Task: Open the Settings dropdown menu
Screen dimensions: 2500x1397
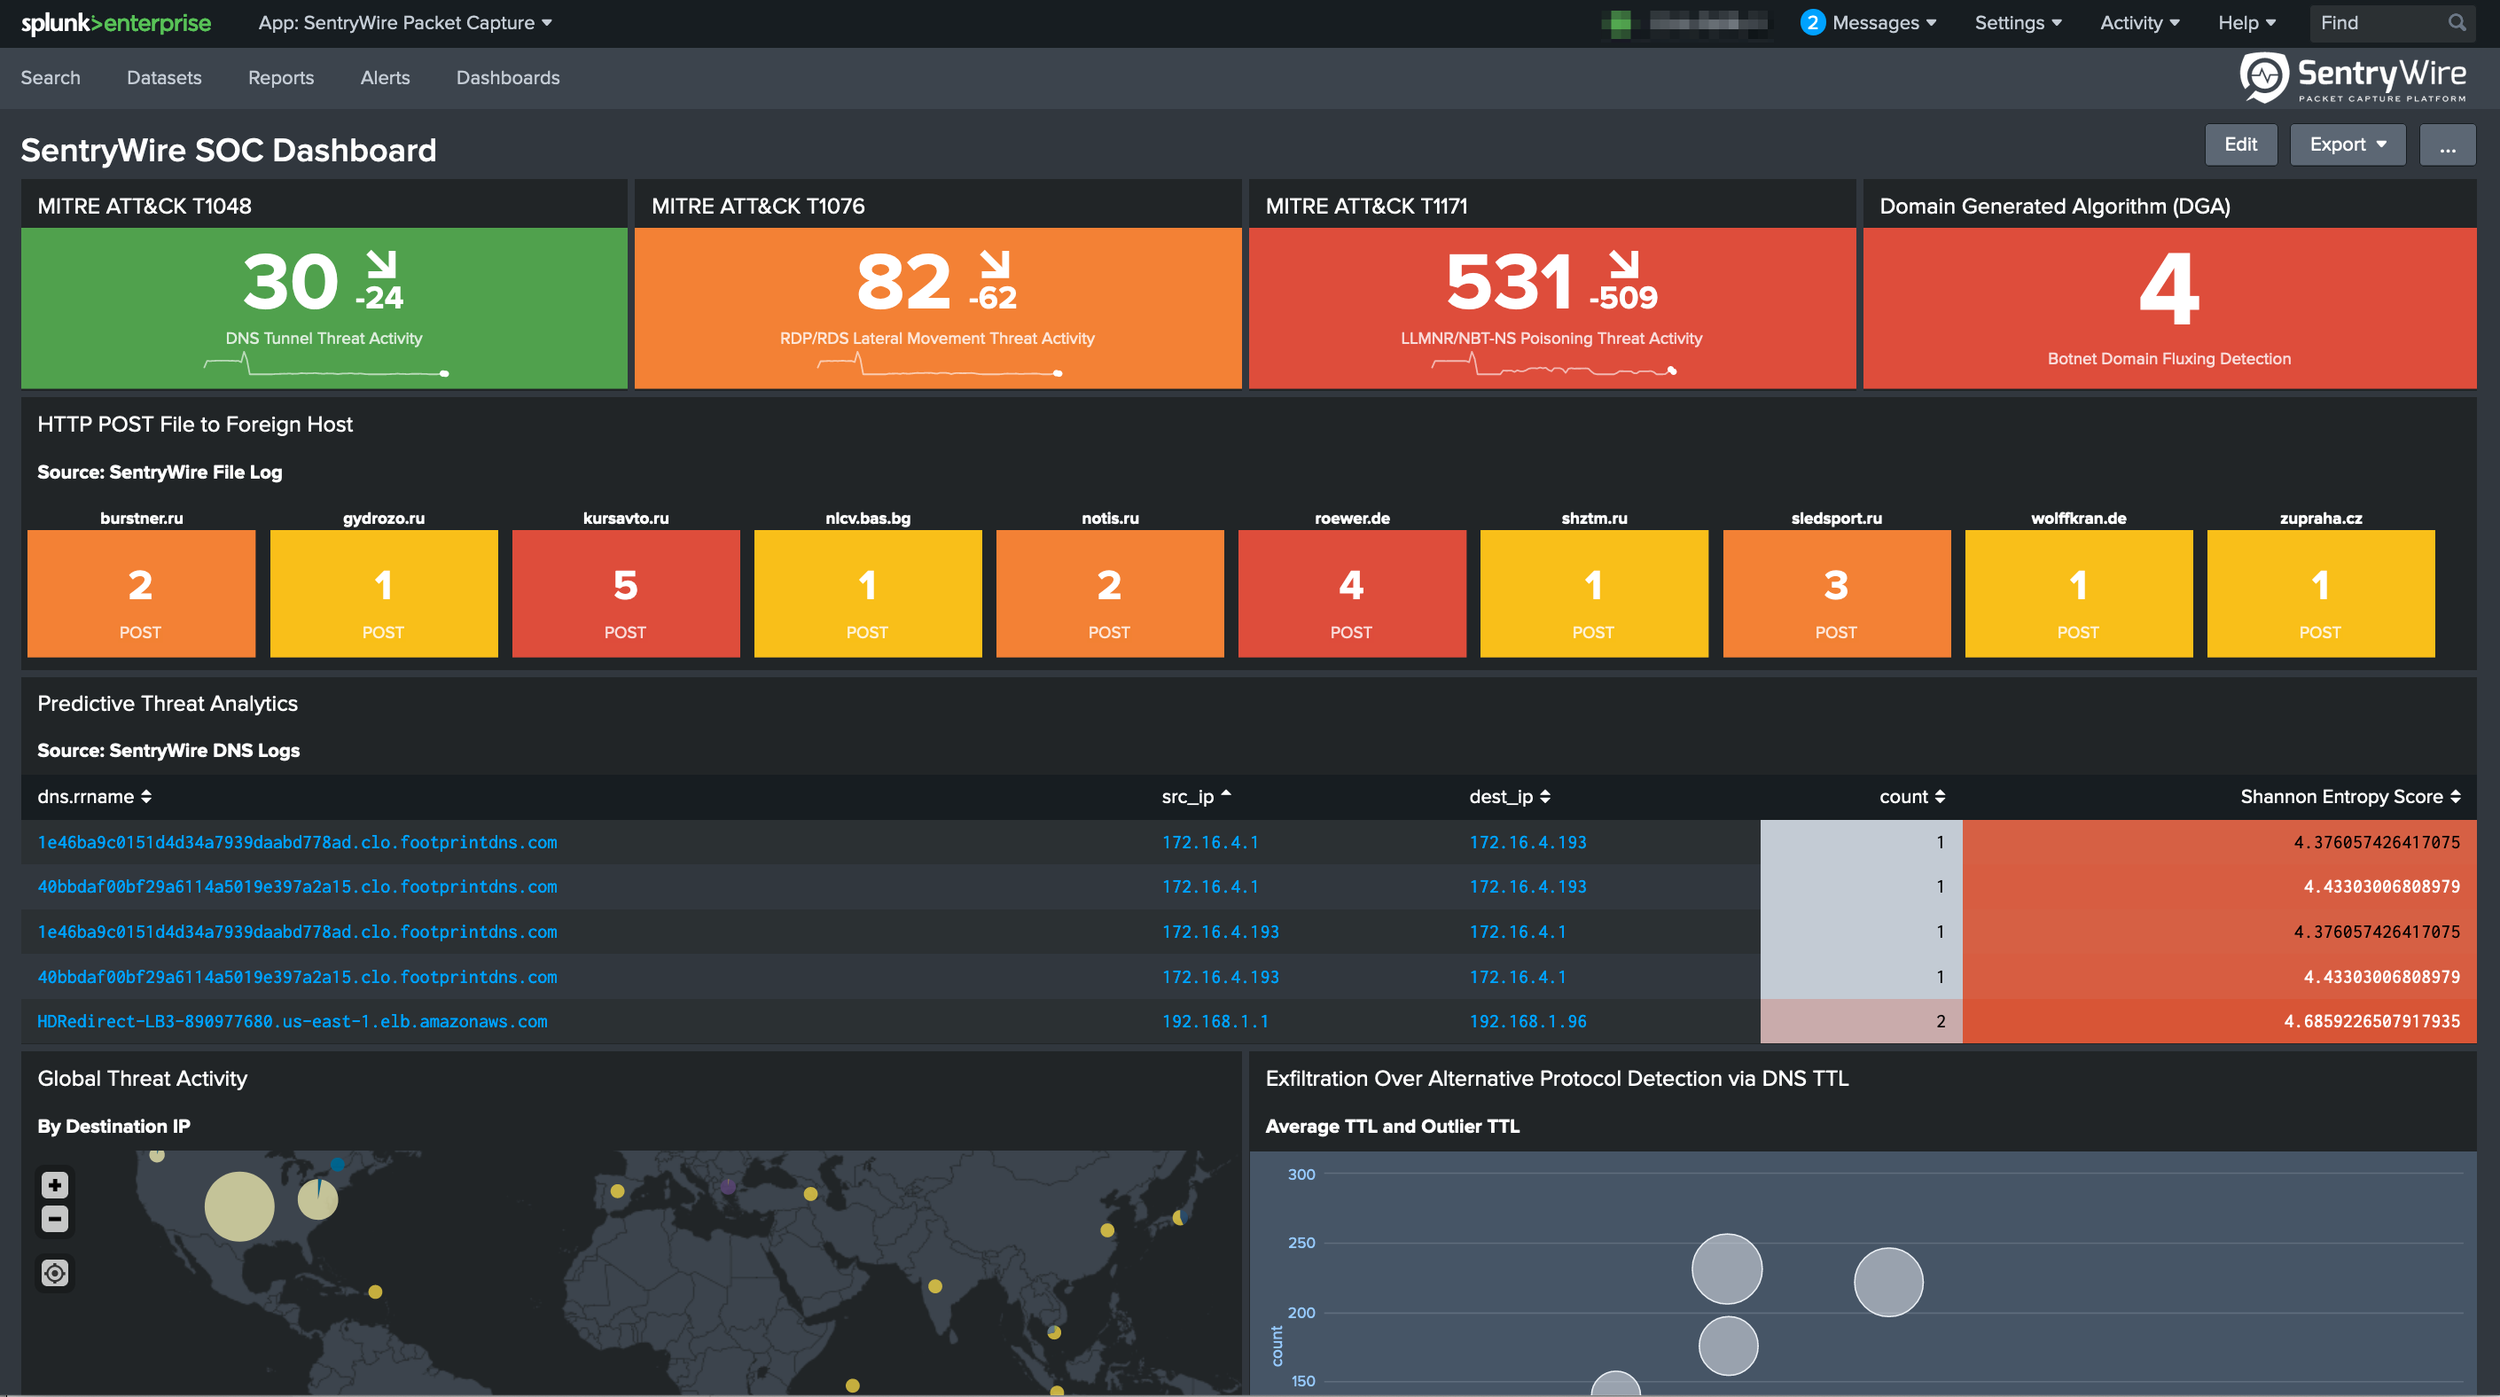Action: 2018,23
